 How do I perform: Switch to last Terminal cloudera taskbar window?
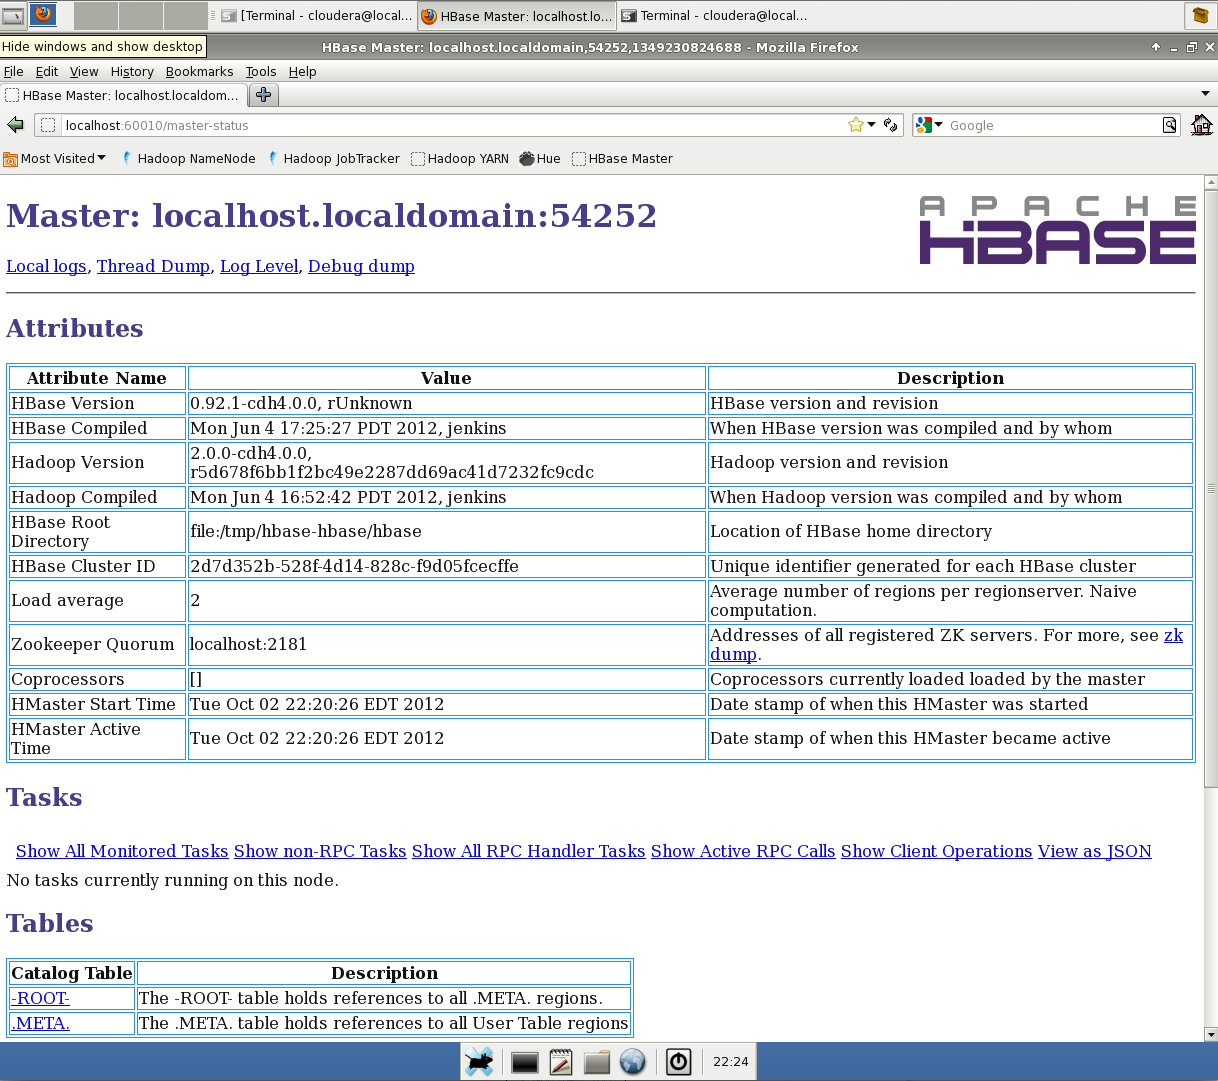click(x=715, y=15)
